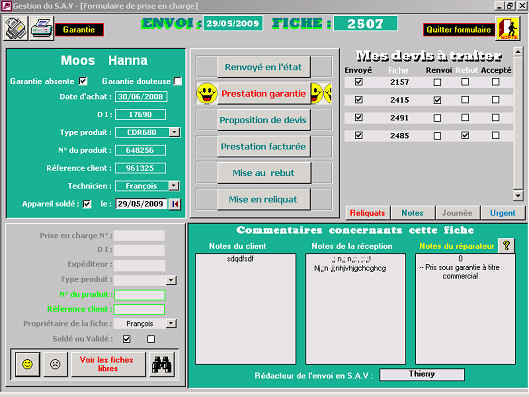This screenshot has height=397, width=529.
Task: Open the Propriétaire de la fiche dropdown
Action: coord(171,323)
